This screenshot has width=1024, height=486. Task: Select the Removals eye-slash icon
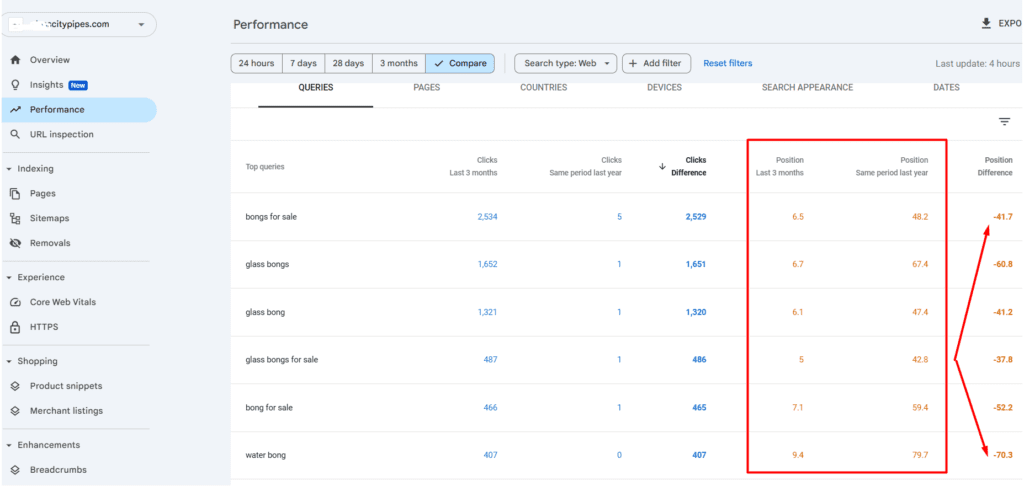(x=15, y=243)
